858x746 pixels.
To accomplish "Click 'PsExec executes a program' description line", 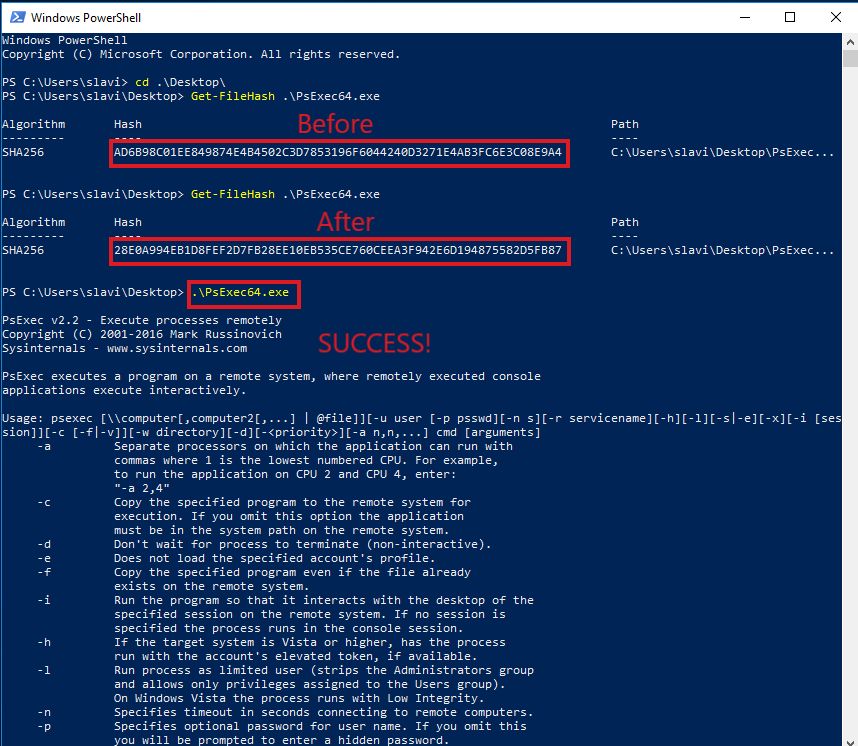I will pos(271,377).
